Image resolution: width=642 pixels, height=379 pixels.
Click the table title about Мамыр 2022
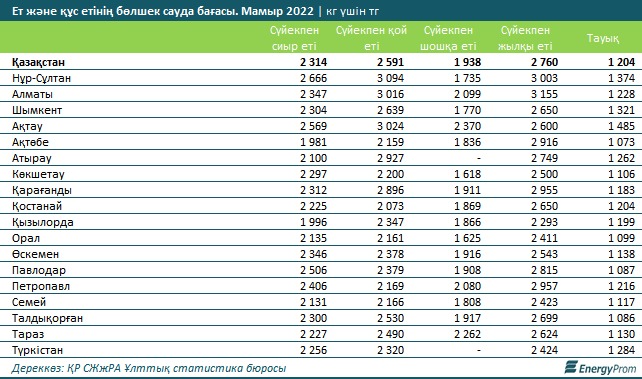coord(196,11)
